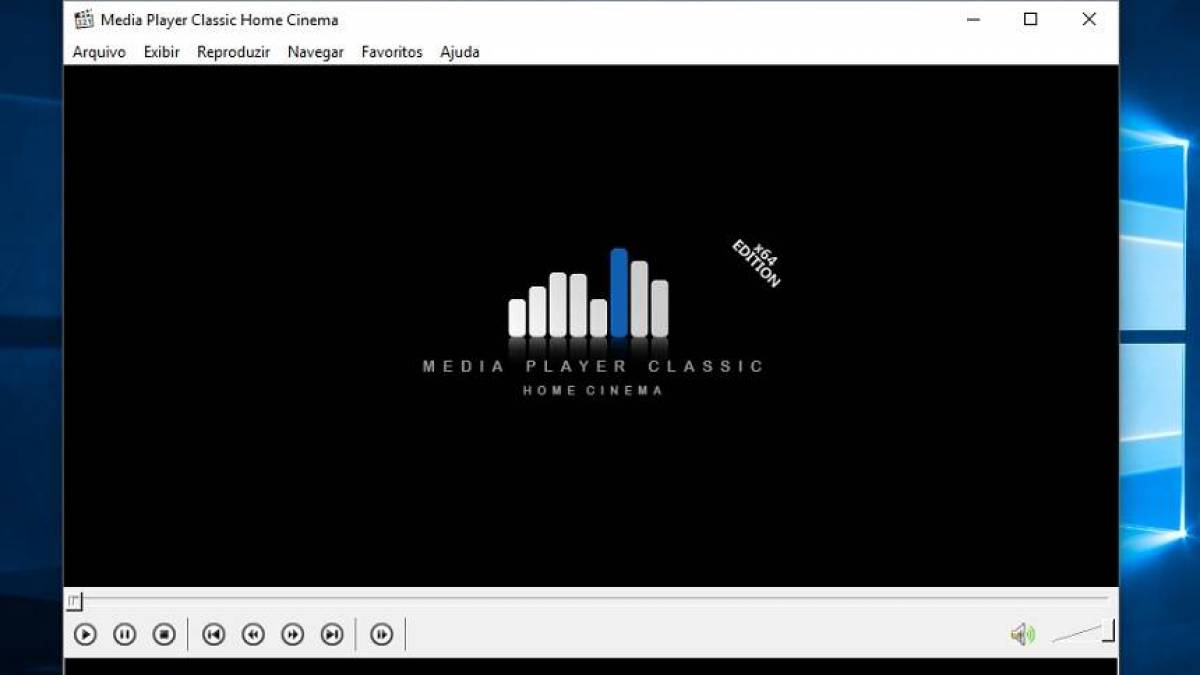The width and height of the screenshot is (1200, 675).
Task: Open the Ajuda menu
Action: point(460,52)
